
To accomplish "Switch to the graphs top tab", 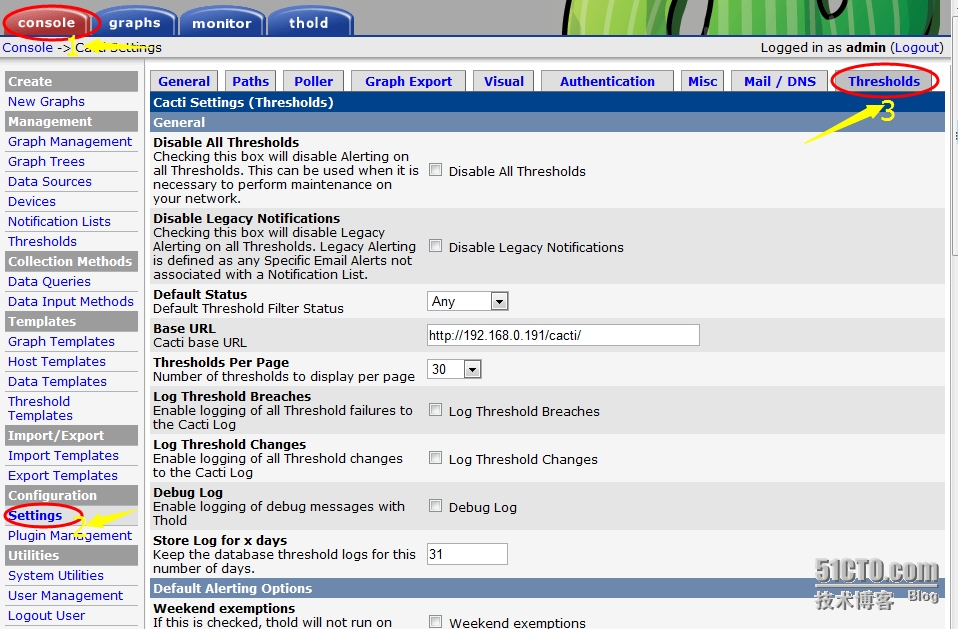I will pyautogui.click(x=134, y=23).
